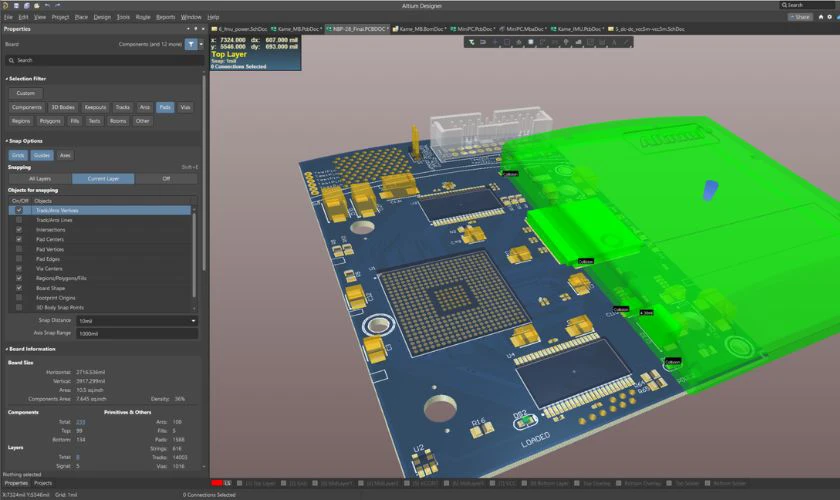Click the Save All icon in title bar
Image resolution: width=840 pixels, height=500 pixels.
click(26, 5)
